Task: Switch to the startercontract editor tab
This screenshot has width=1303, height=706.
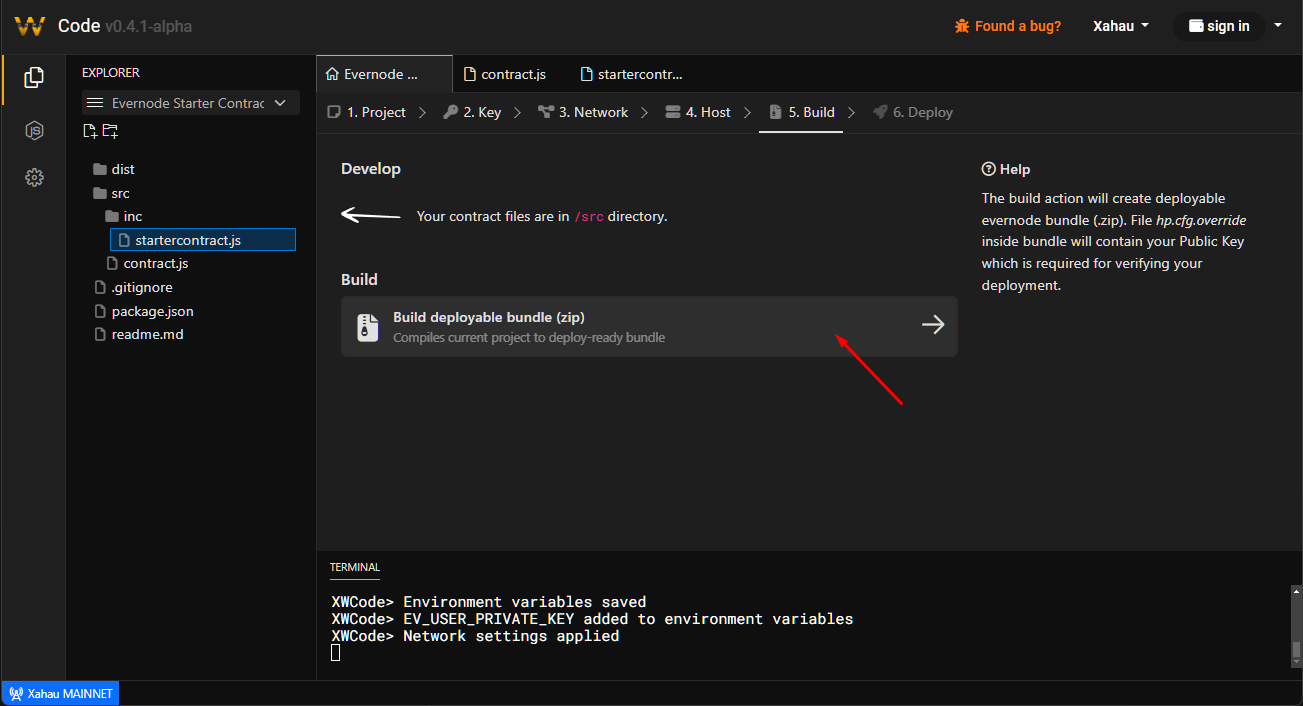Action: 630,74
